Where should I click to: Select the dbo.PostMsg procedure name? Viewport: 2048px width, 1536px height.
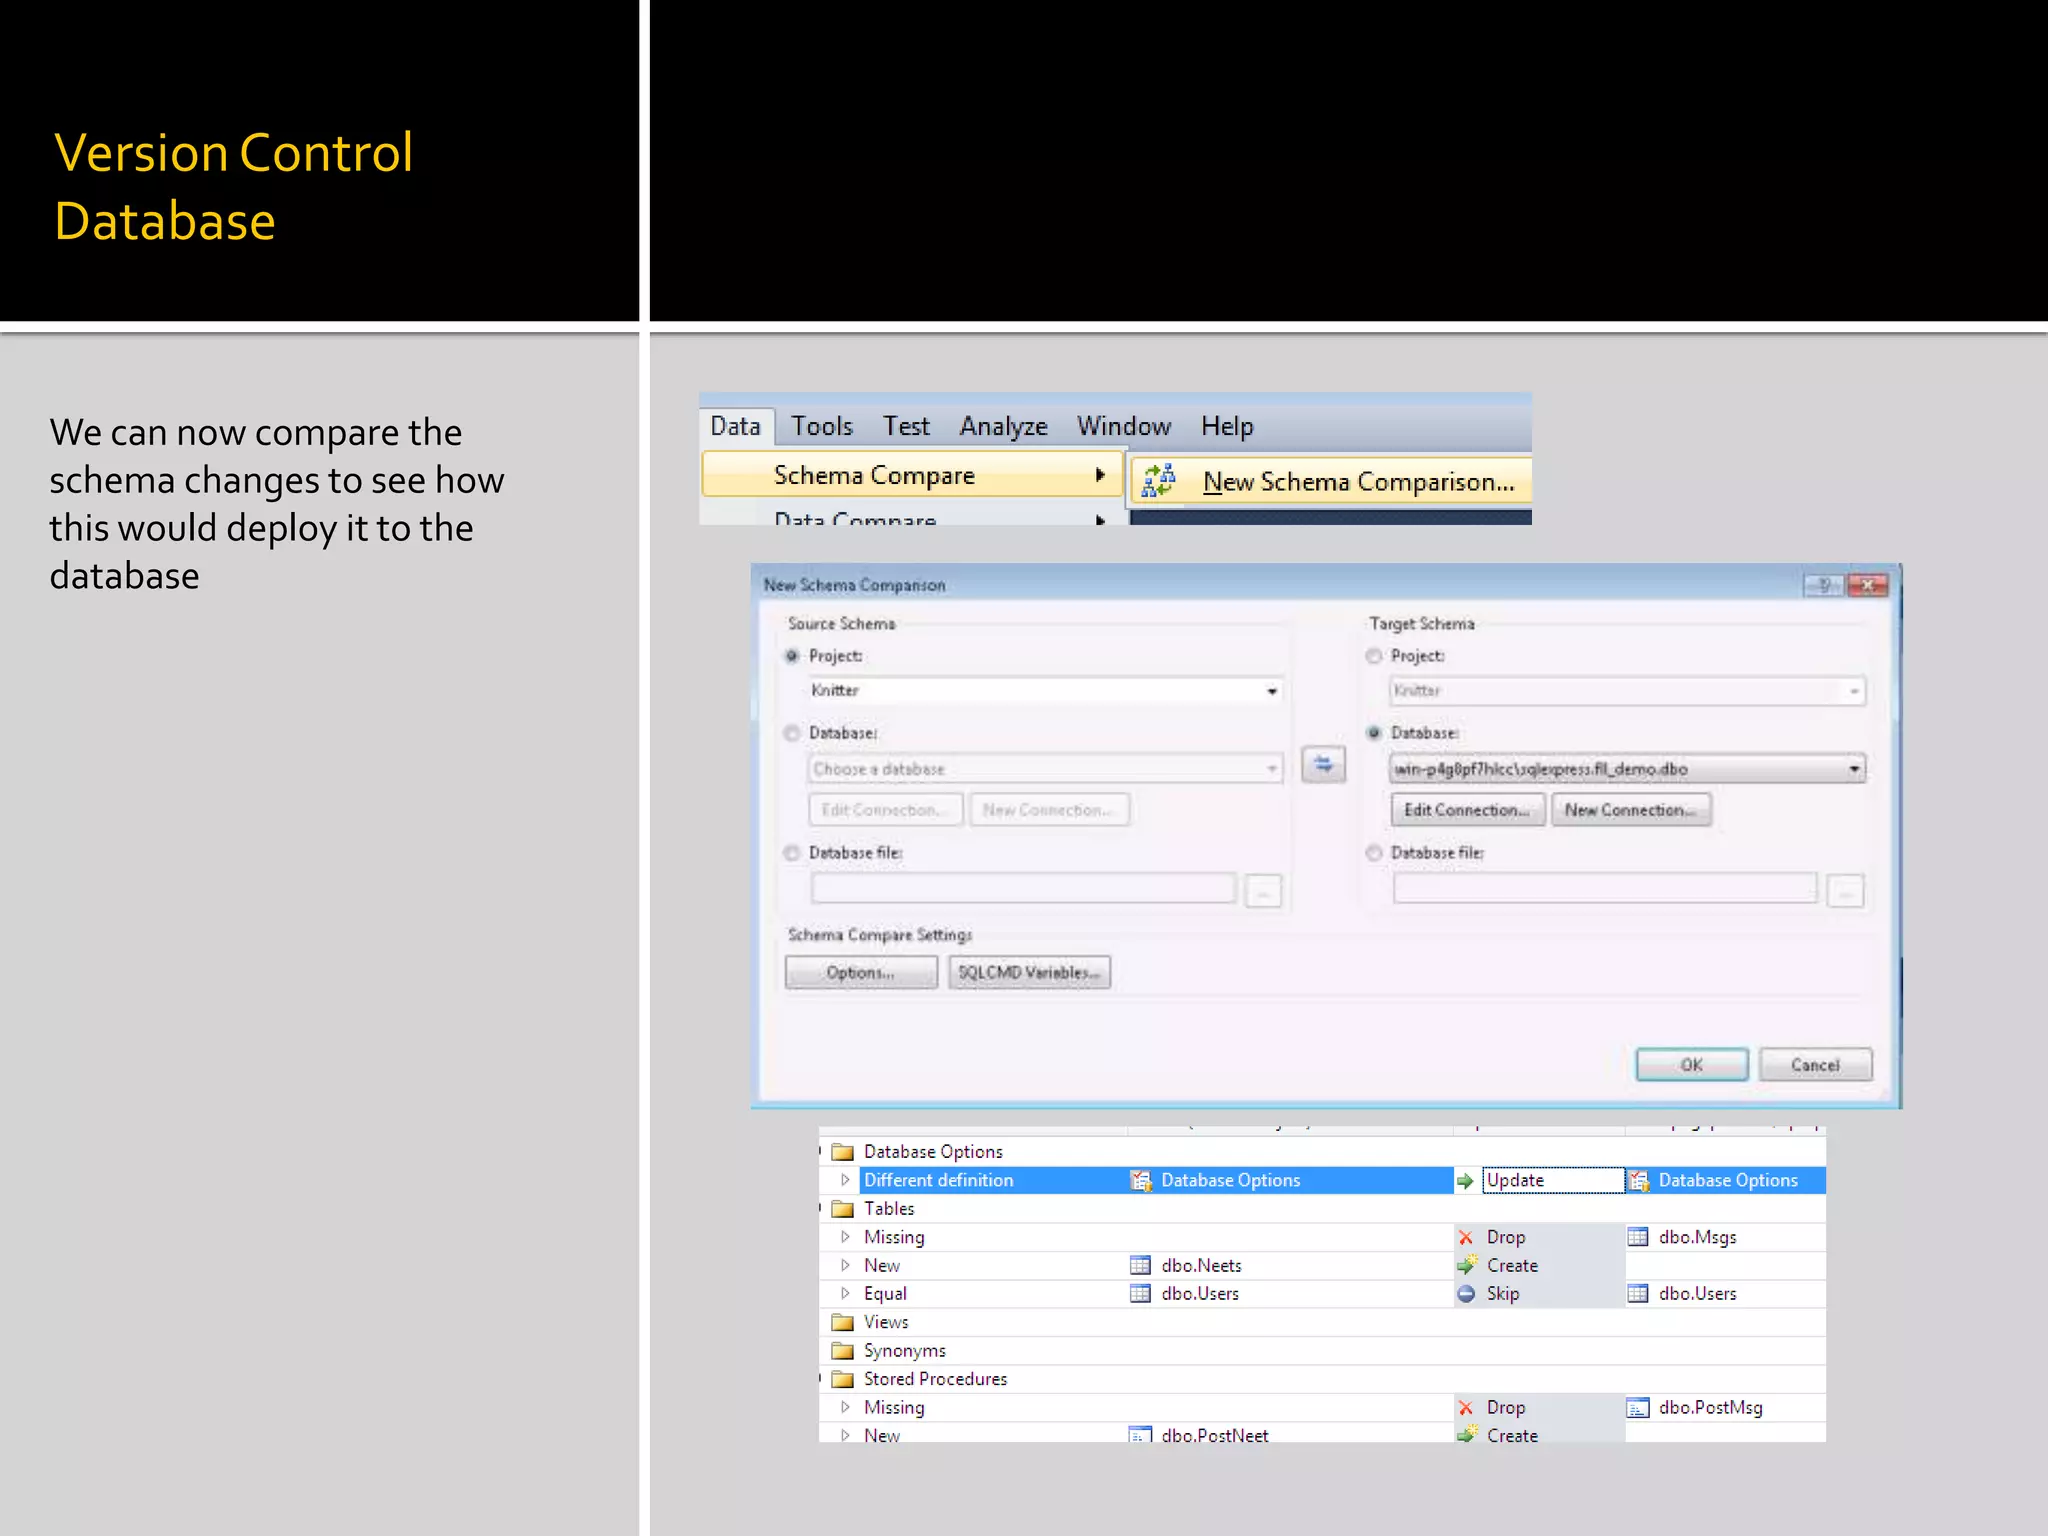tap(1710, 1407)
